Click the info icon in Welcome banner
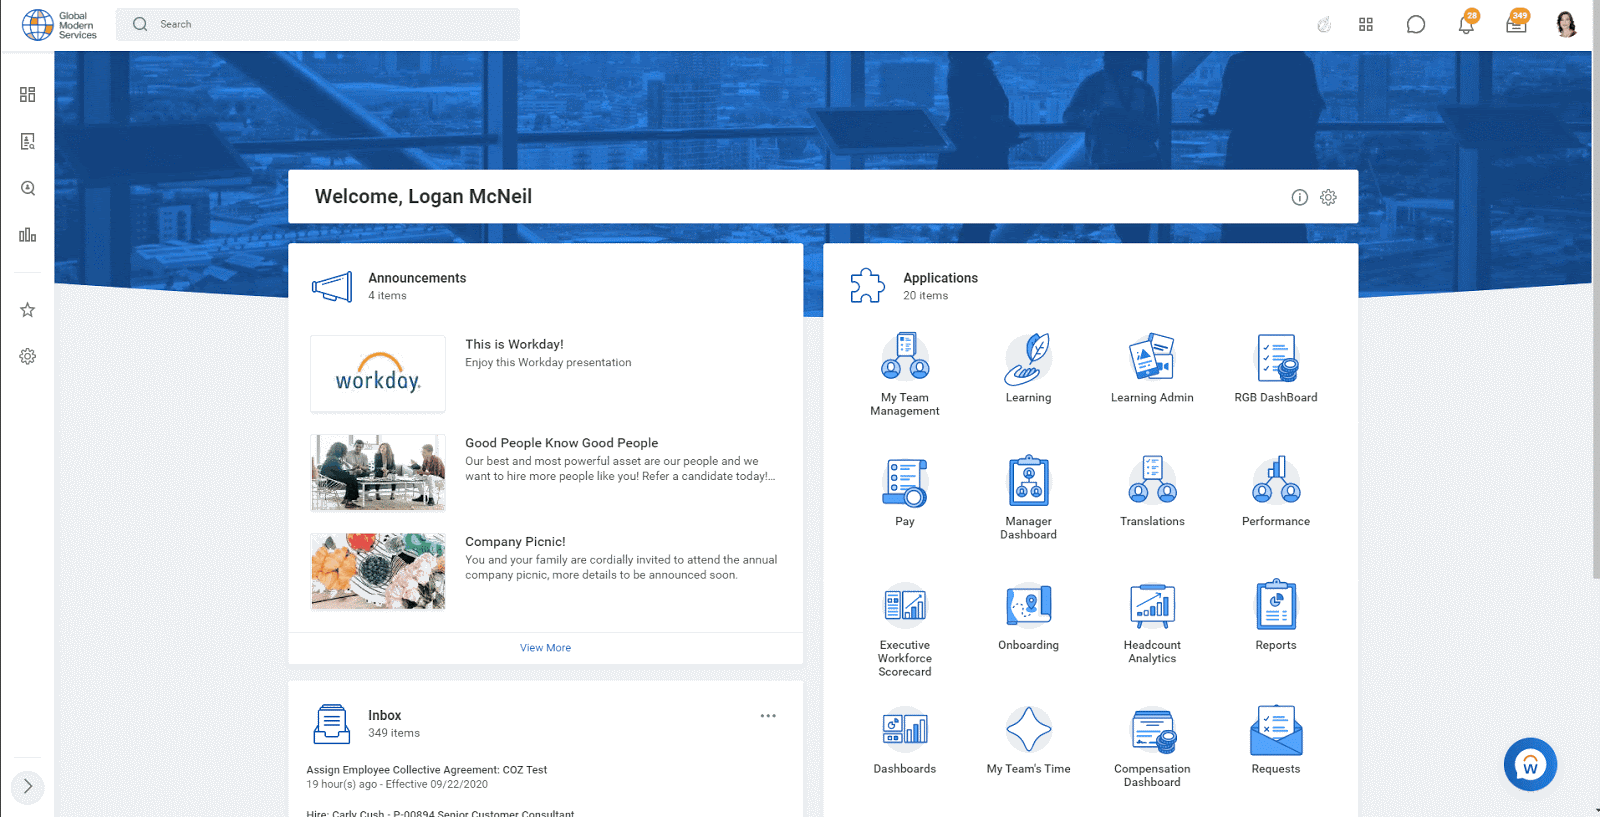Viewport: 1600px width, 817px height. pos(1299,197)
